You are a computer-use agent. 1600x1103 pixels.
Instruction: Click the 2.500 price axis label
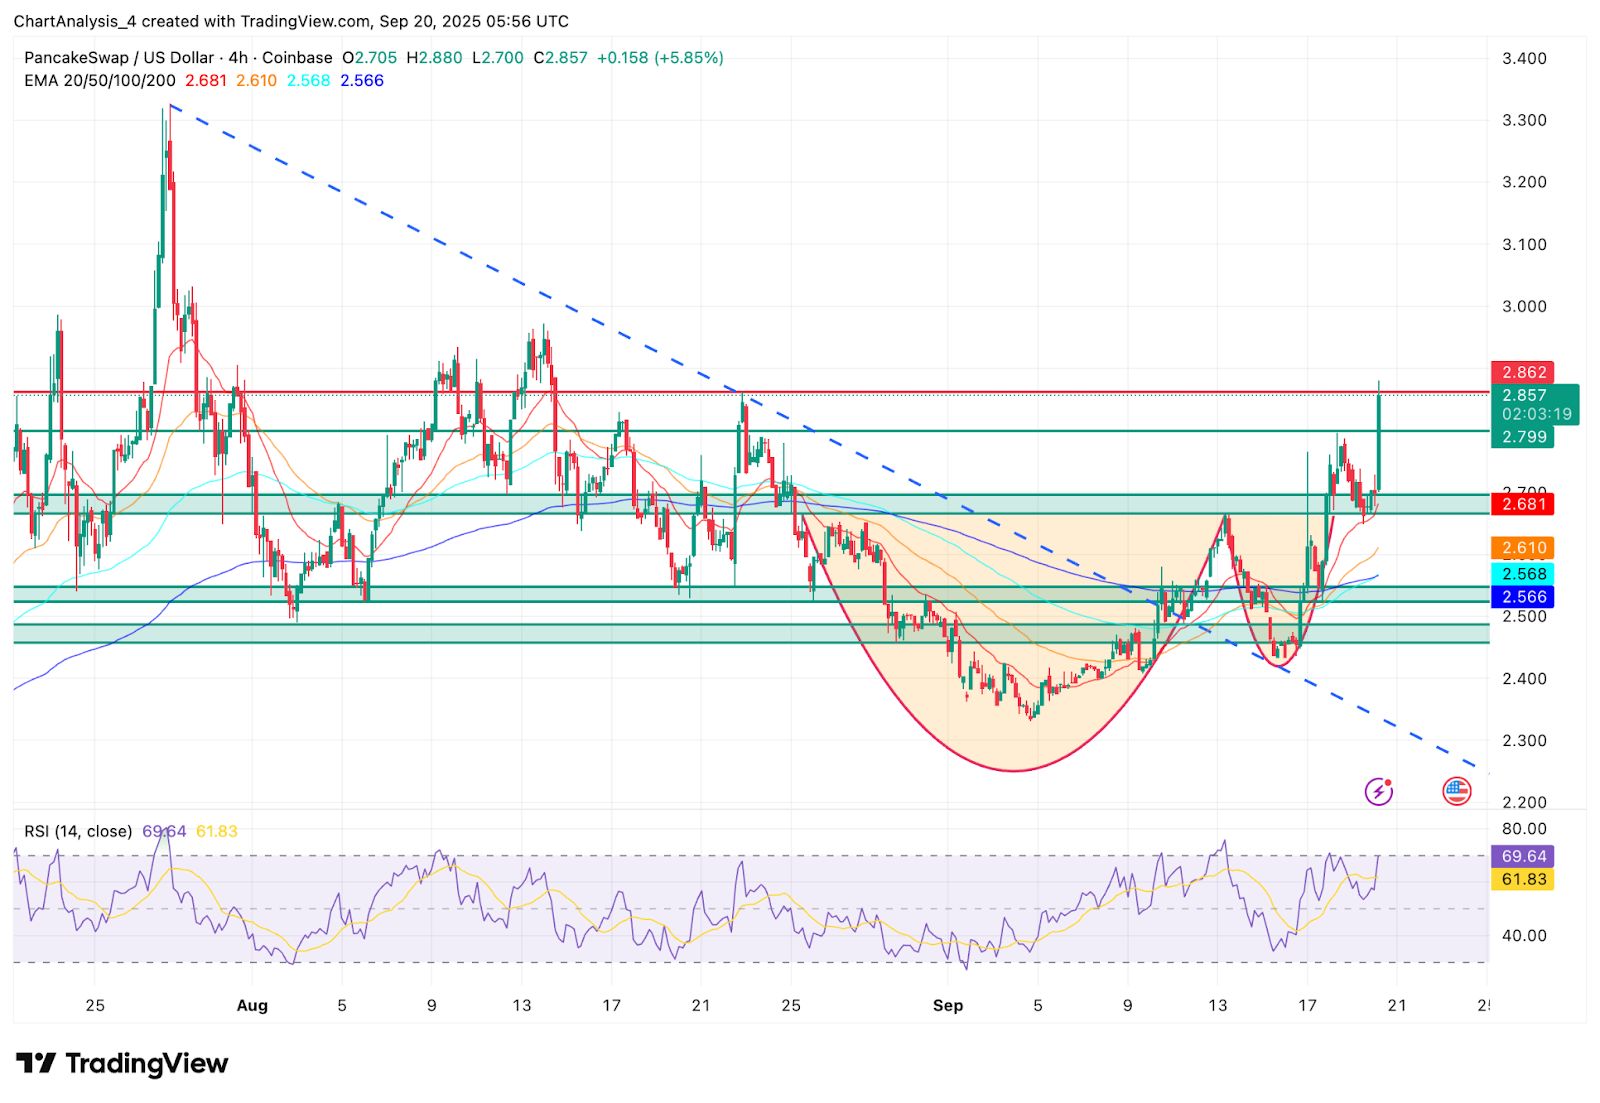[x=1524, y=617]
